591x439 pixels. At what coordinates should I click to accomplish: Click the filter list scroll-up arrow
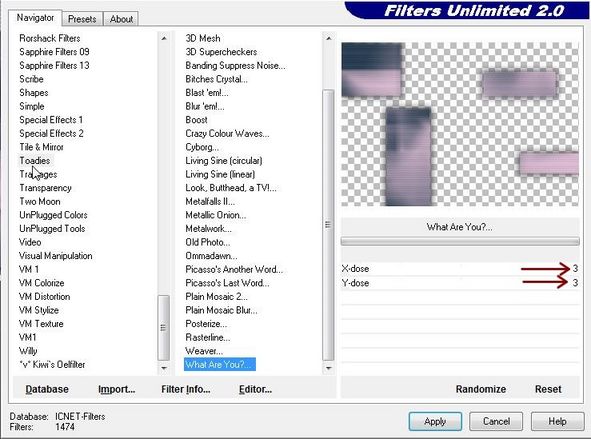(x=328, y=38)
